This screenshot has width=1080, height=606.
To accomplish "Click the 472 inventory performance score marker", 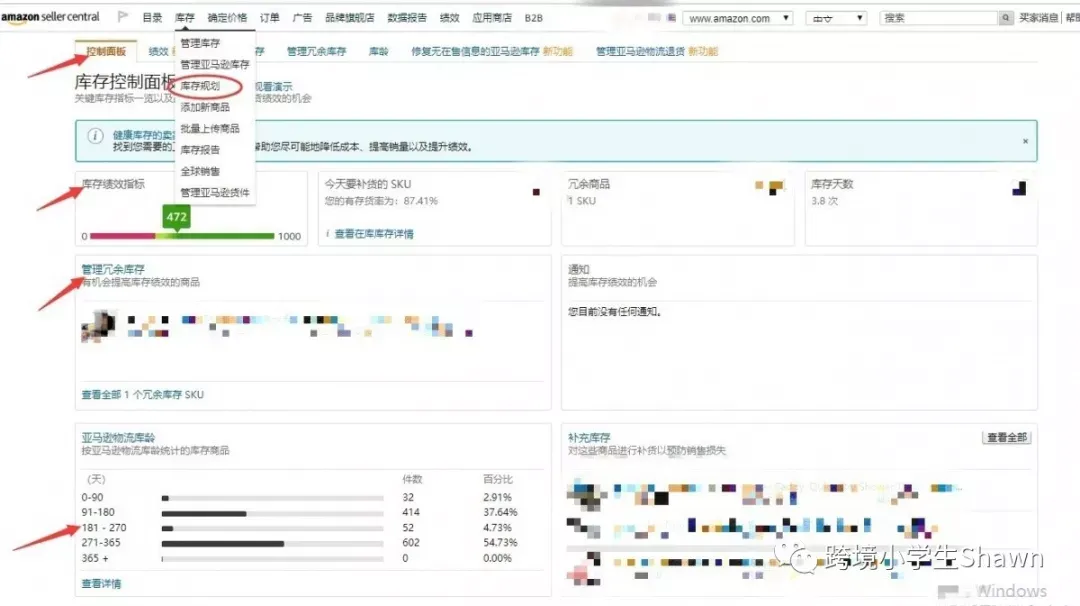I will pos(176,217).
